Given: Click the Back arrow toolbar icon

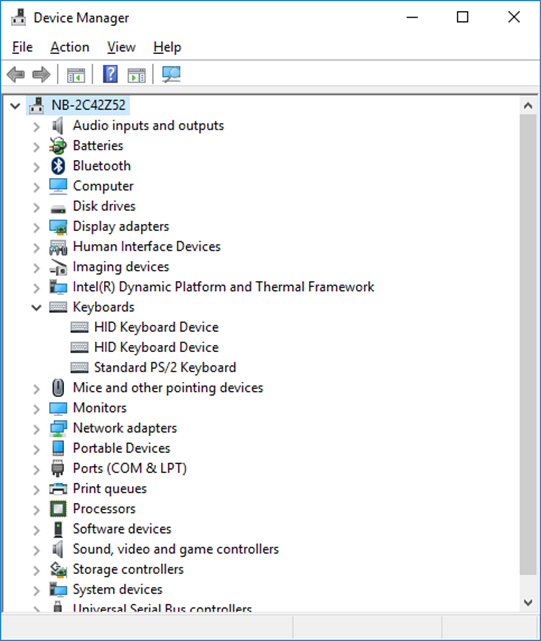Looking at the screenshot, I should [x=16, y=74].
